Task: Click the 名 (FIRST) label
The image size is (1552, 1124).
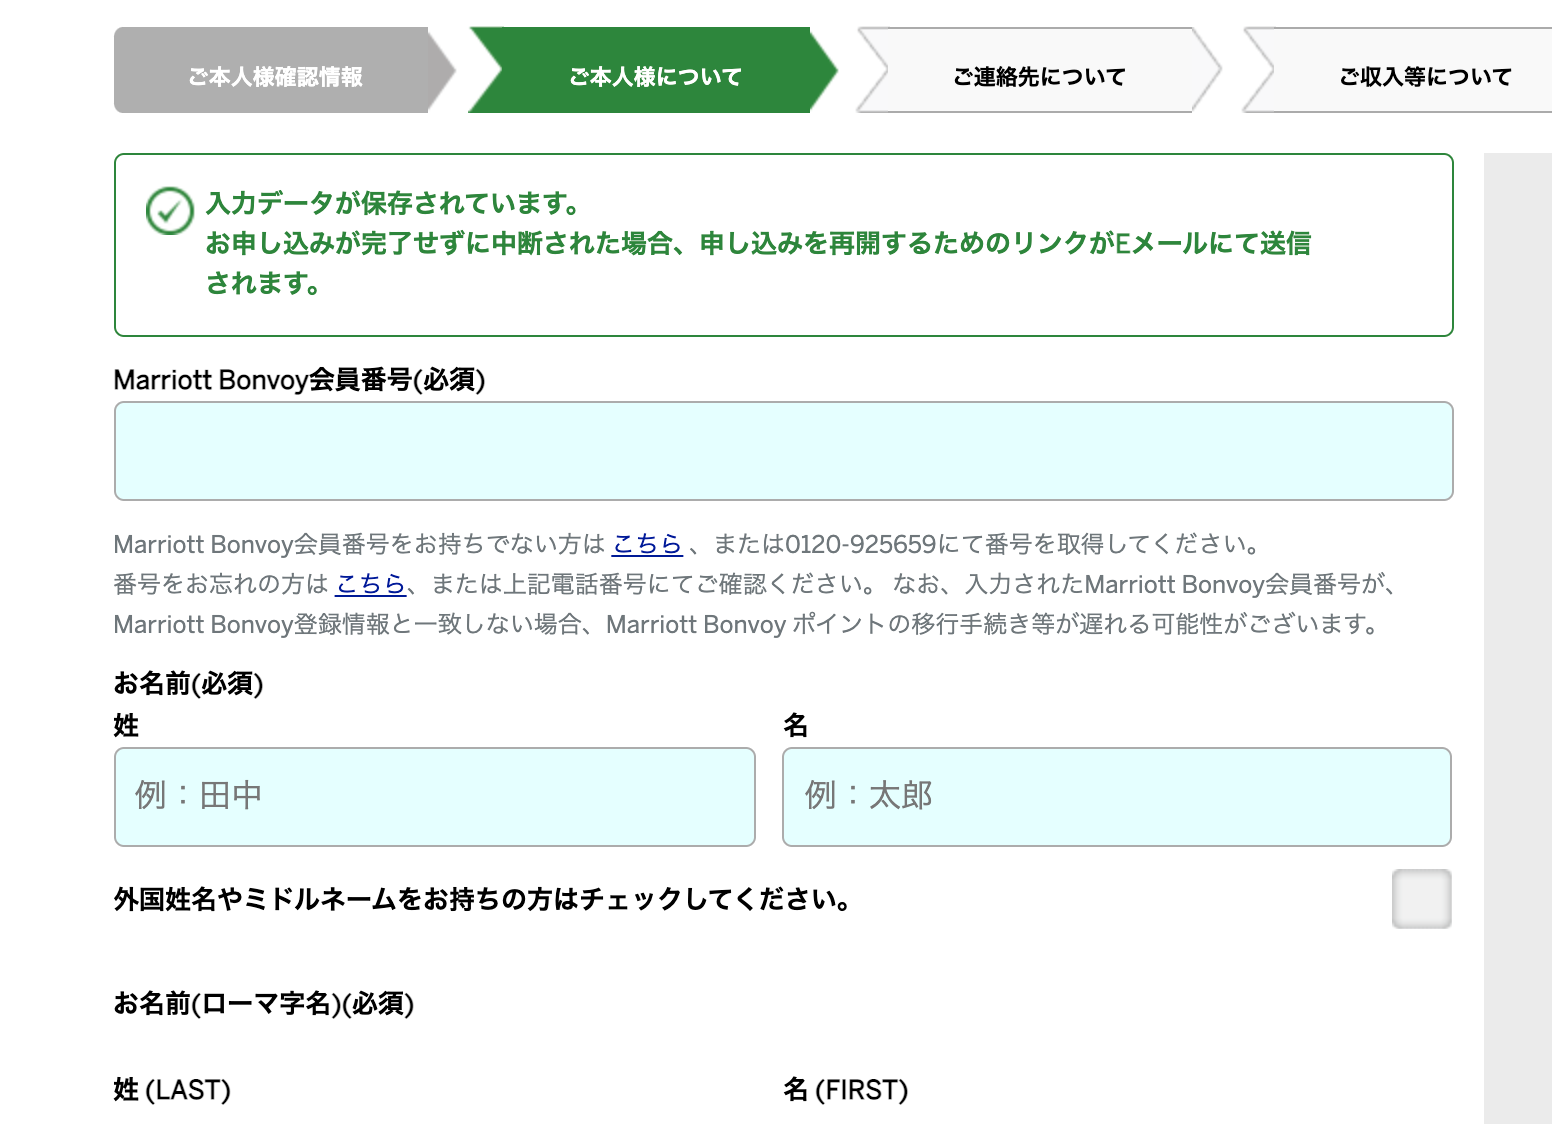Action: [845, 1090]
